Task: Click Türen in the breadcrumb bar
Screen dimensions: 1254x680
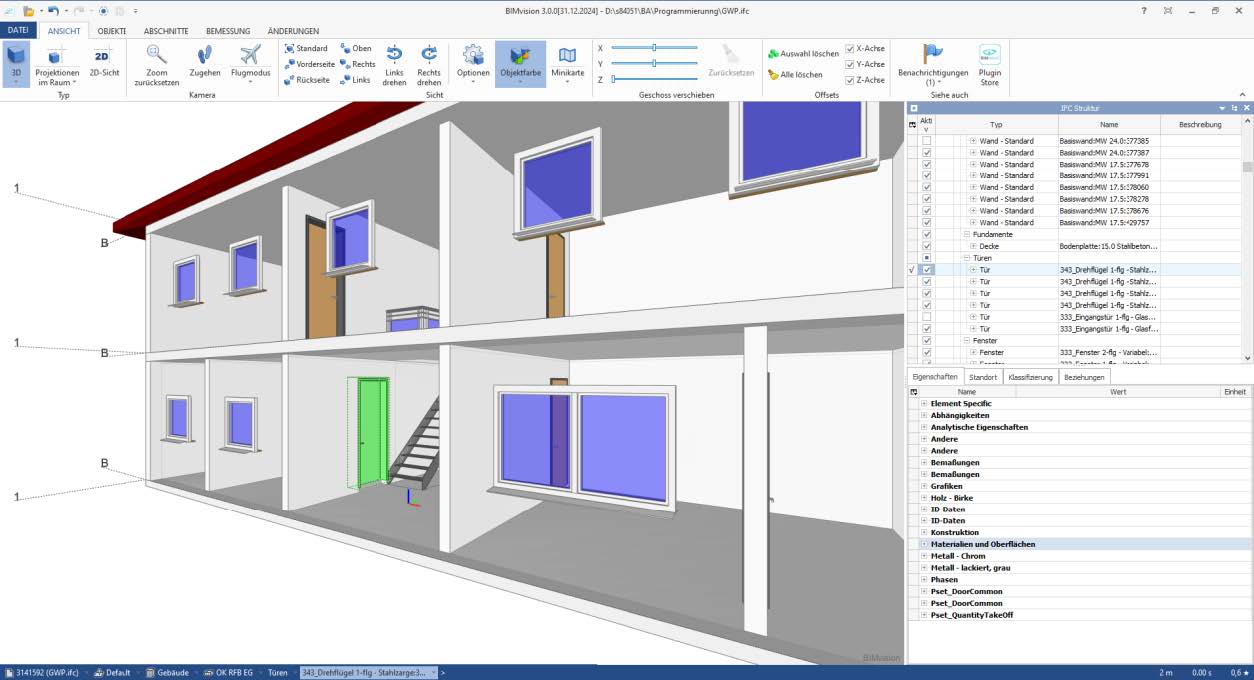Action: [x=277, y=673]
